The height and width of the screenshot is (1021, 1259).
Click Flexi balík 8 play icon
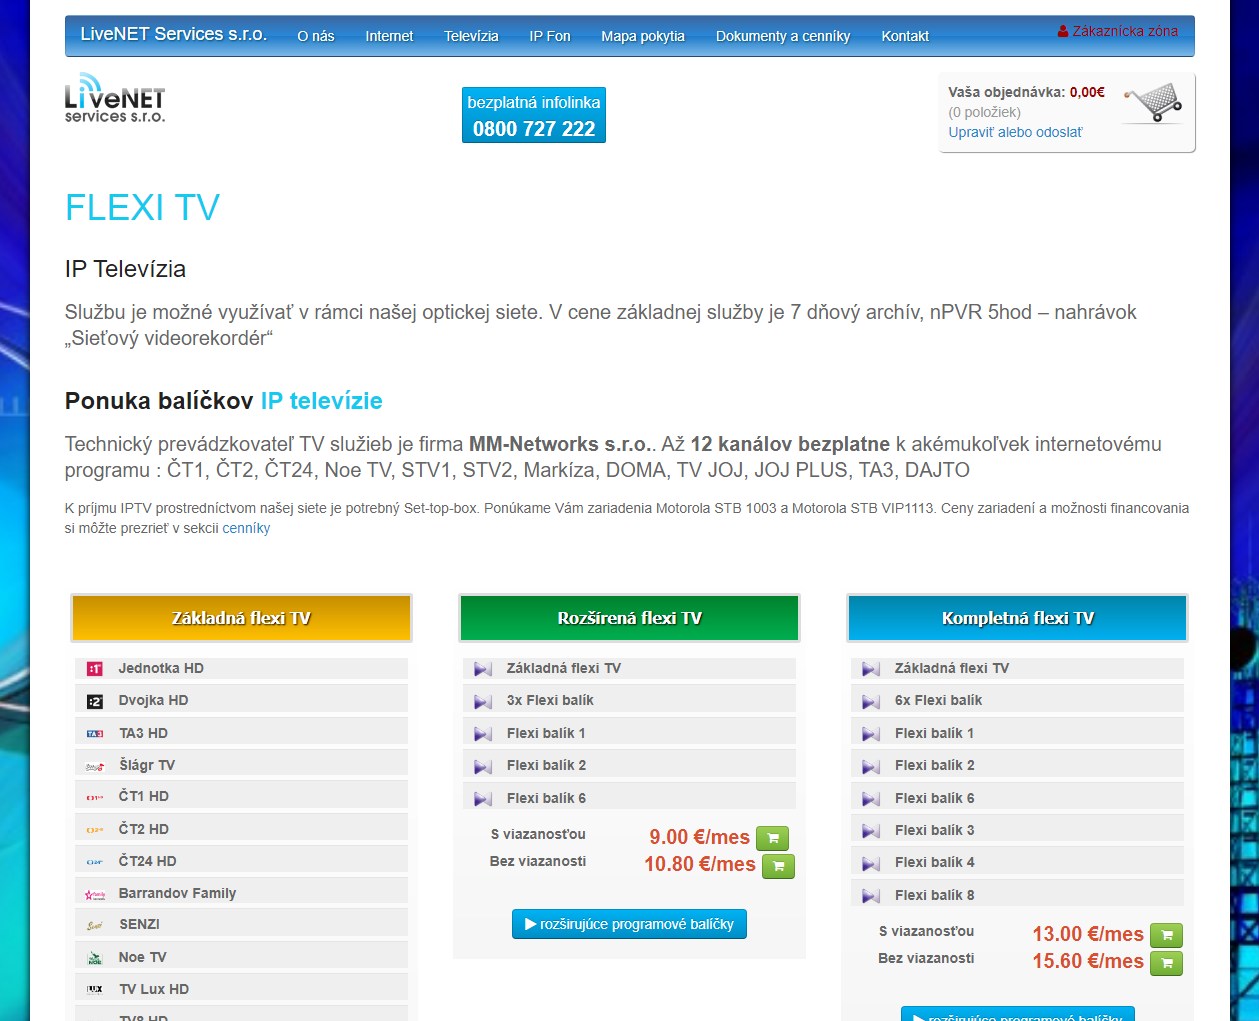[871, 896]
